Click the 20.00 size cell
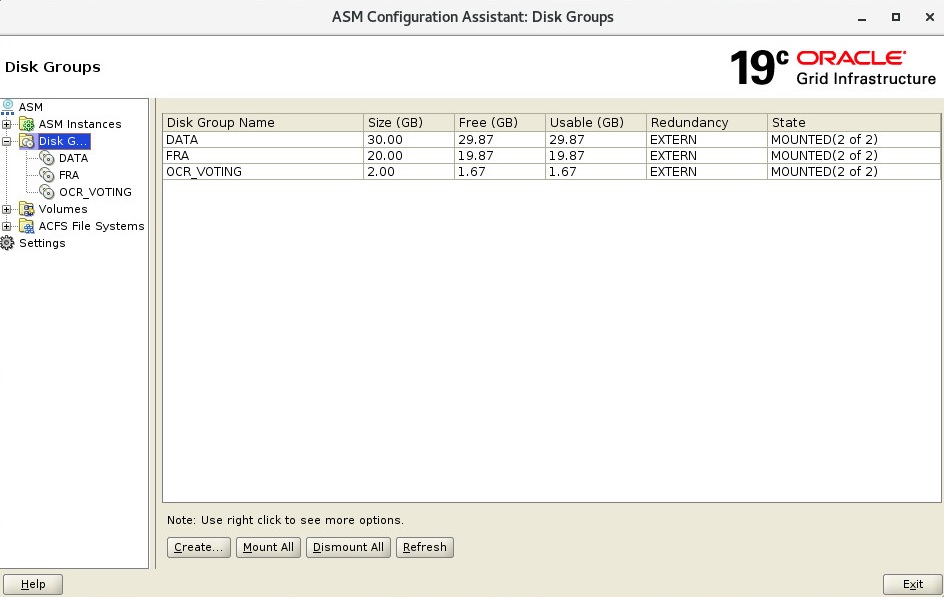This screenshot has height=597, width=944. point(409,156)
